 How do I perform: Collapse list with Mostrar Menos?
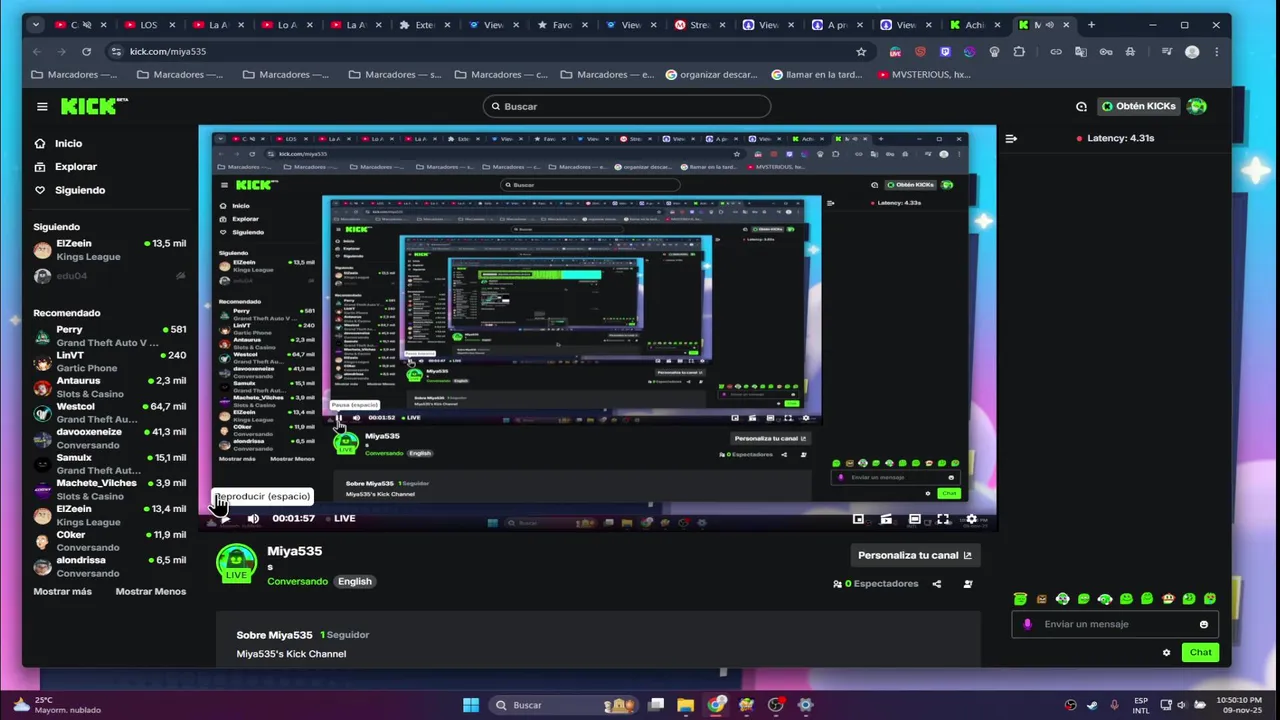click(x=150, y=592)
